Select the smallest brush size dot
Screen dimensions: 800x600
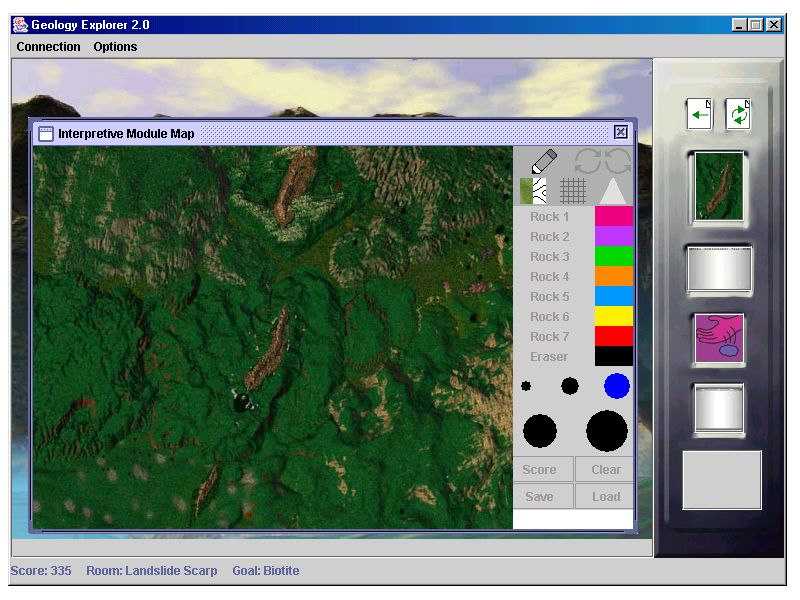(526, 386)
